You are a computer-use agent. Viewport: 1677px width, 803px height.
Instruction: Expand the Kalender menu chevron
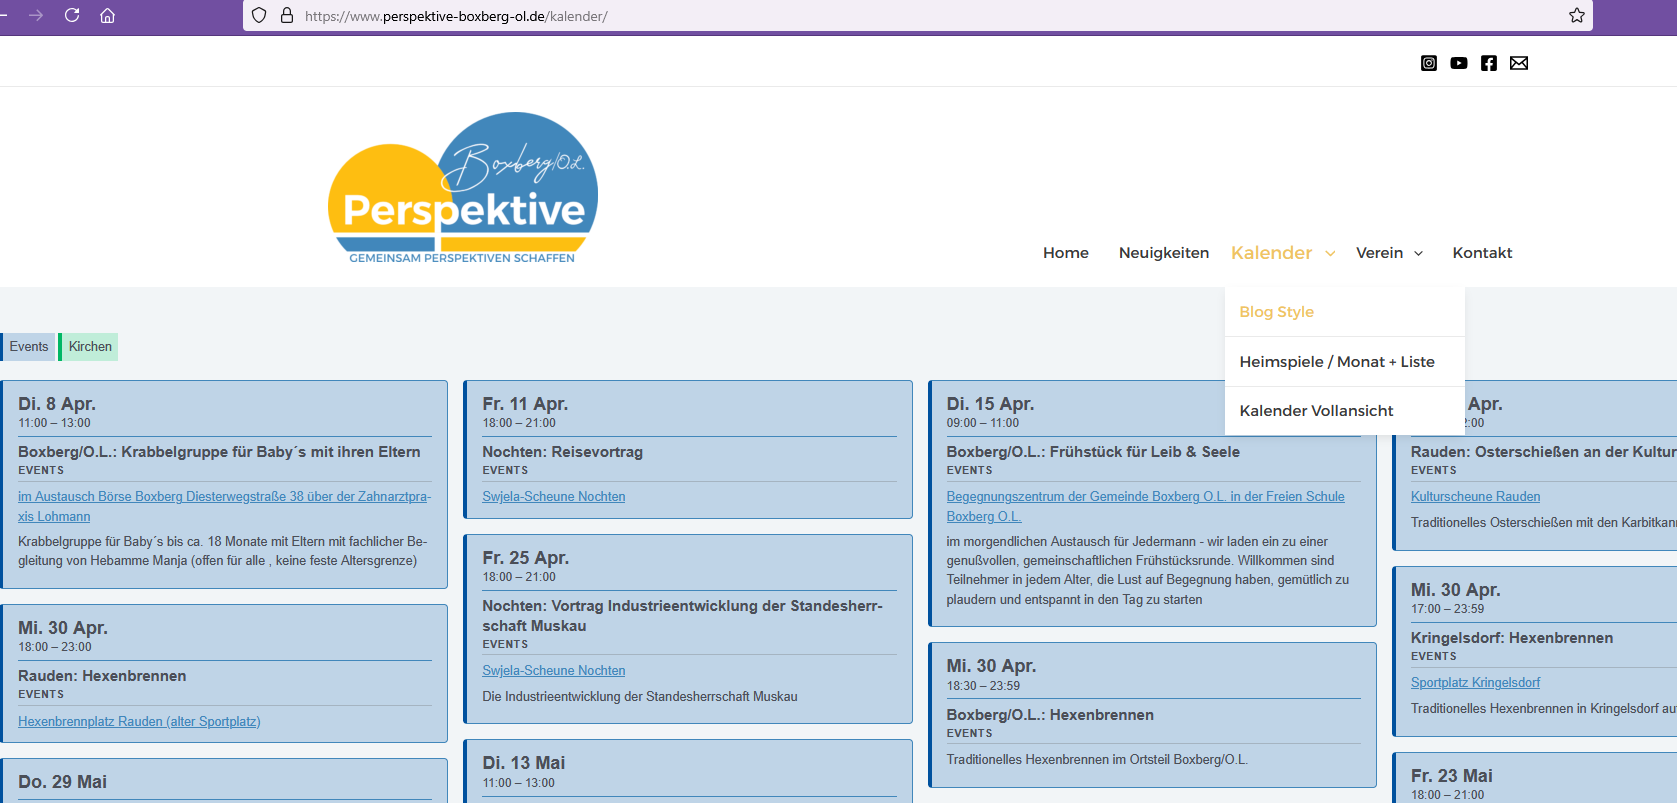tap(1330, 254)
